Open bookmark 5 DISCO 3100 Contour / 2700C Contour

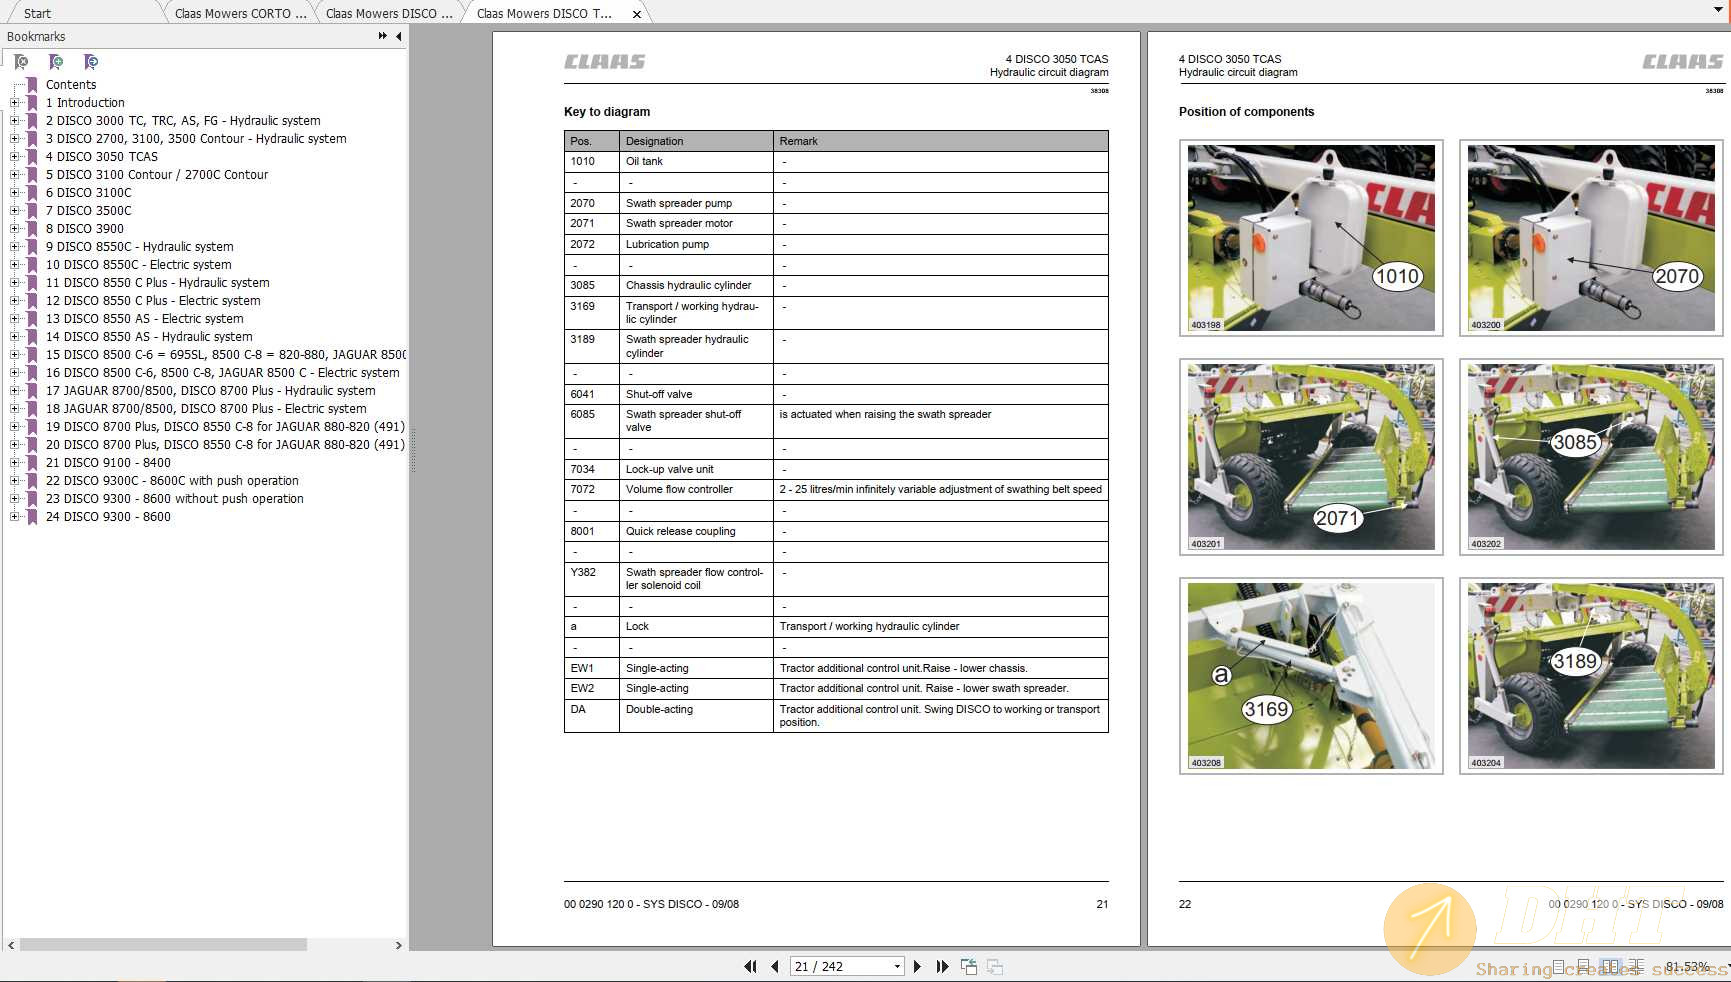[x=157, y=175]
